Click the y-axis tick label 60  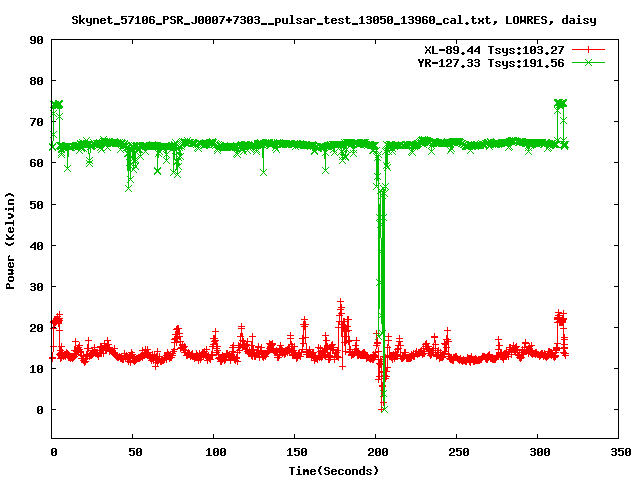(x=37, y=163)
